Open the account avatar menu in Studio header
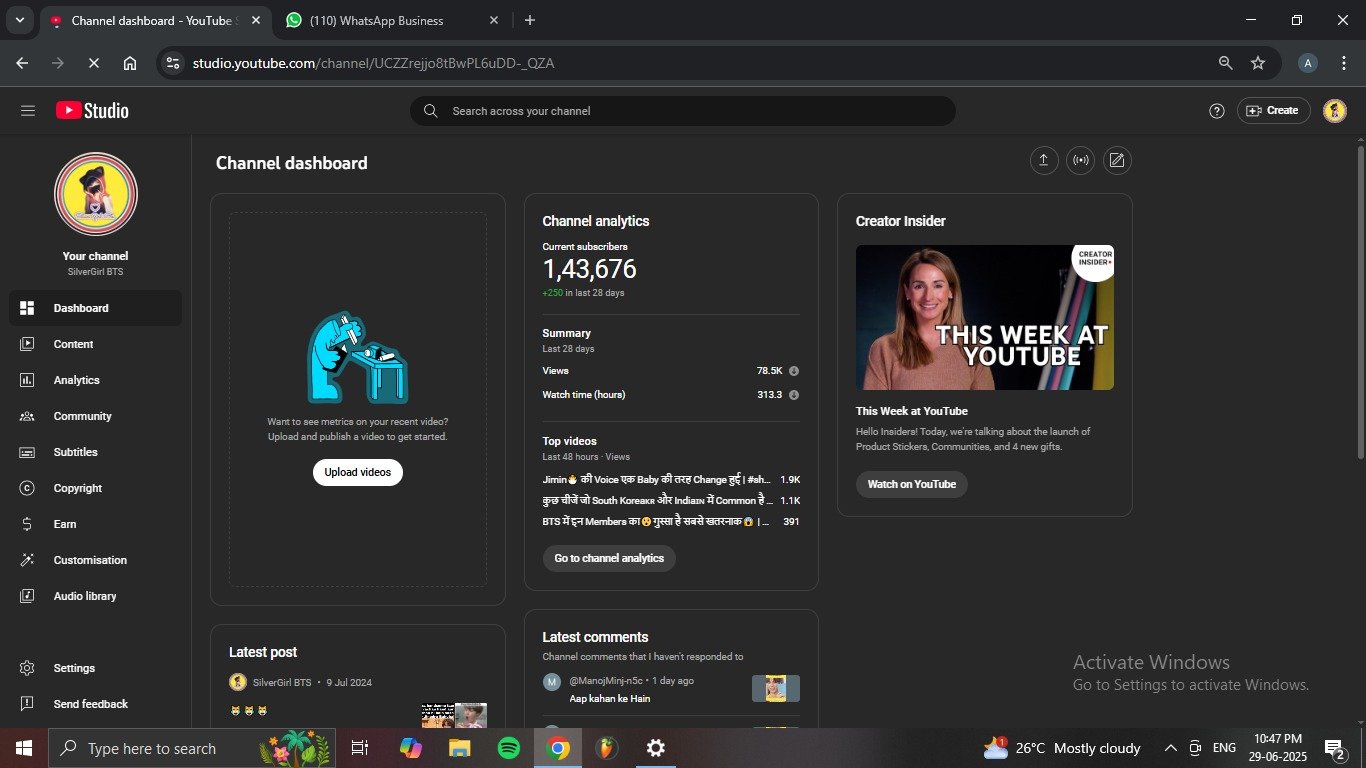Screen dimensions: 1366x768 point(1335,111)
